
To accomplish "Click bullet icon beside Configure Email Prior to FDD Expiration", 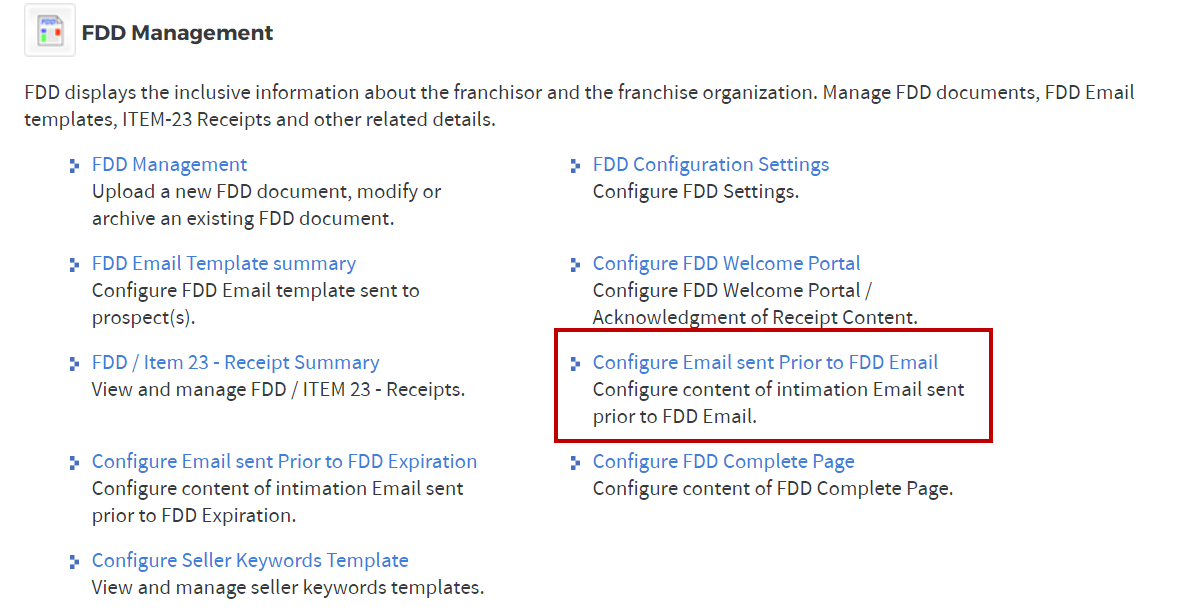I will point(74,463).
